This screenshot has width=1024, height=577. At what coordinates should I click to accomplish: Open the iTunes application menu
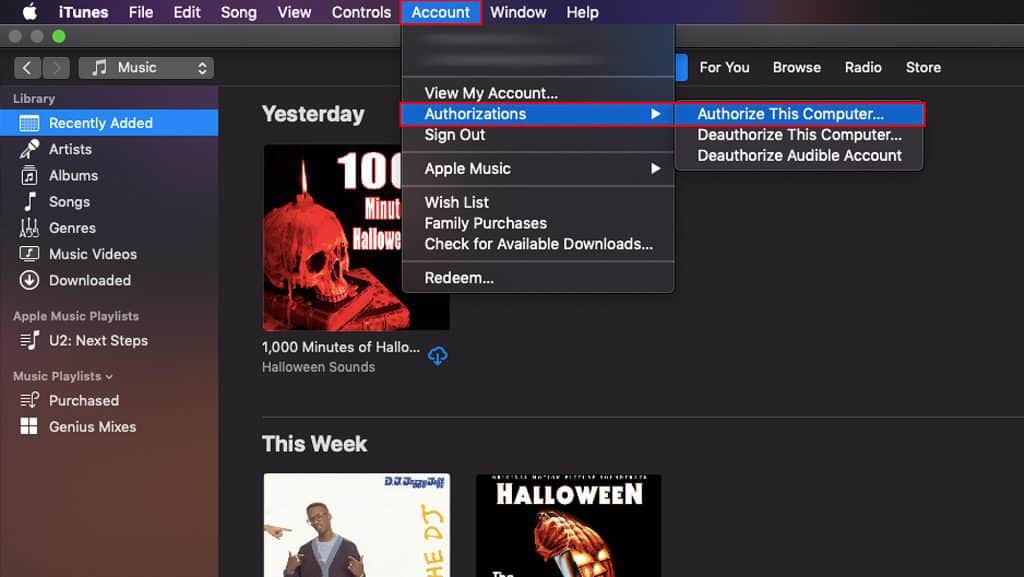84,12
